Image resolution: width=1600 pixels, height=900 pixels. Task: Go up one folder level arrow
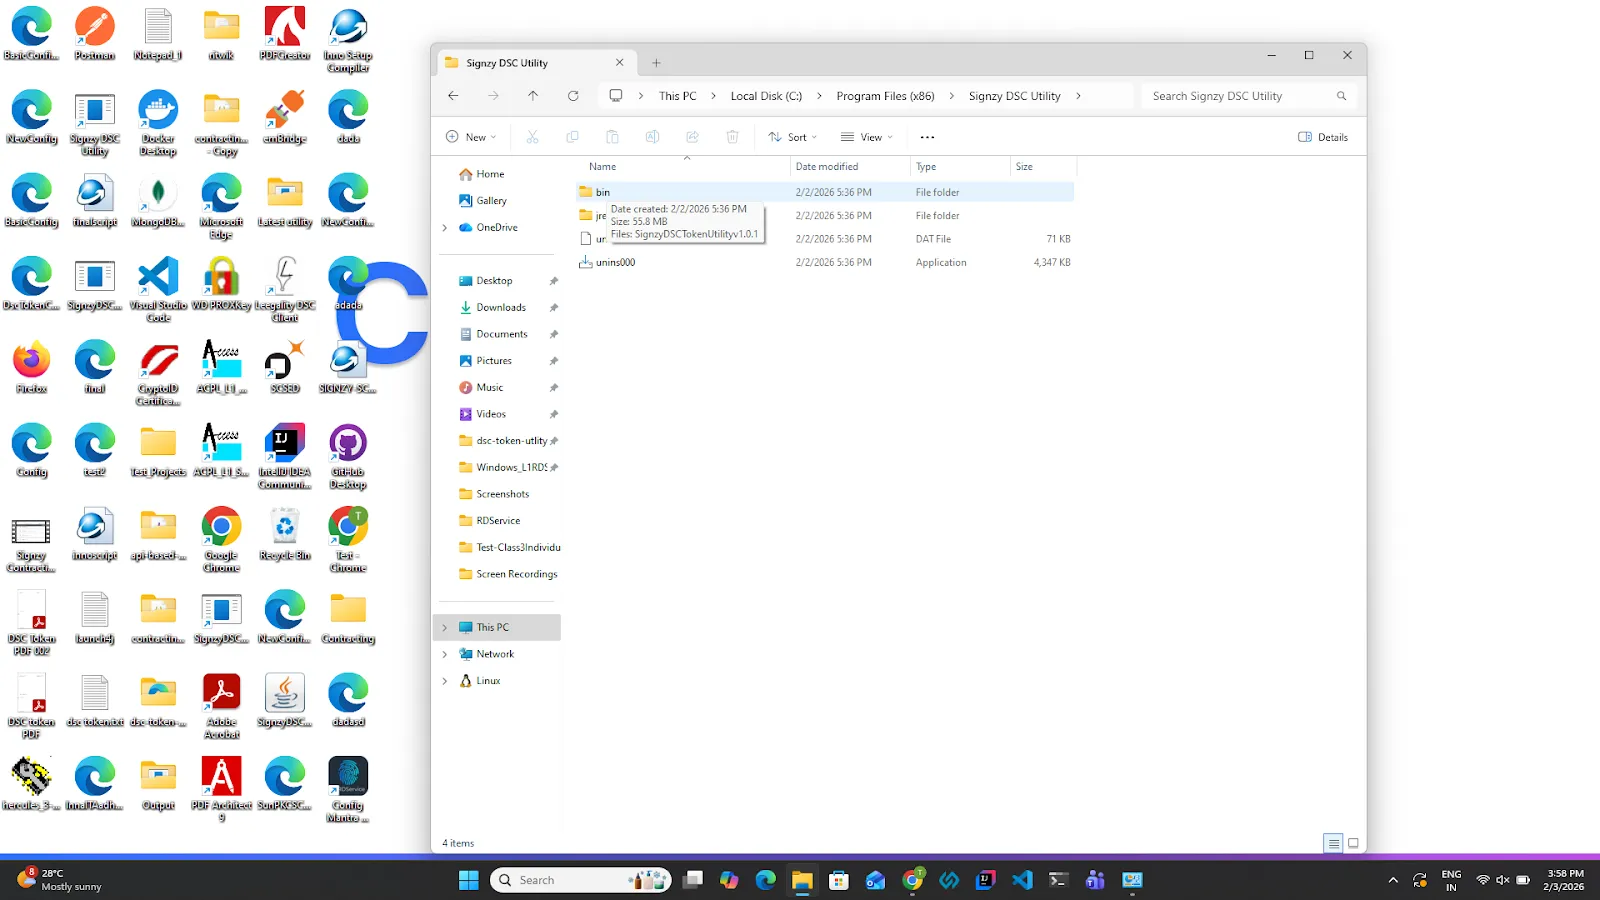(533, 96)
